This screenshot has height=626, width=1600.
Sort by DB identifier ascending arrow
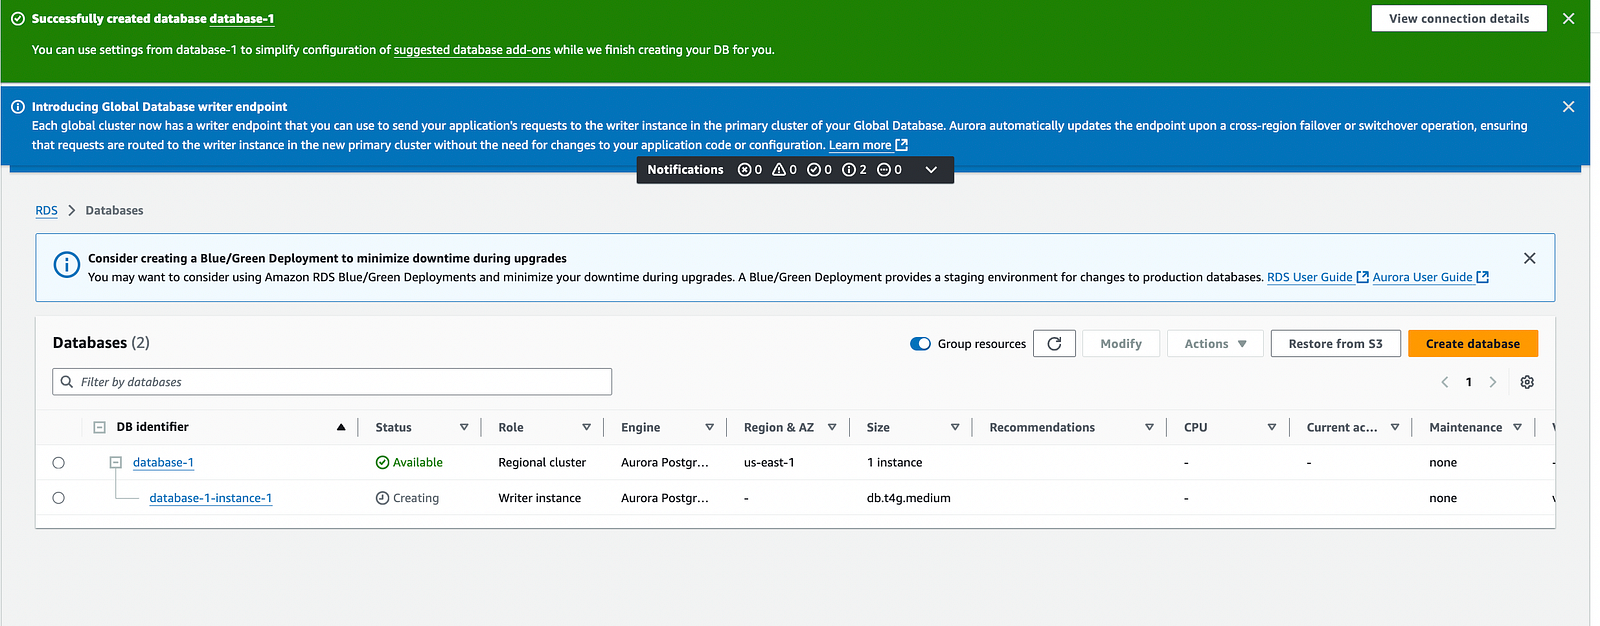[x=341, y=428]
